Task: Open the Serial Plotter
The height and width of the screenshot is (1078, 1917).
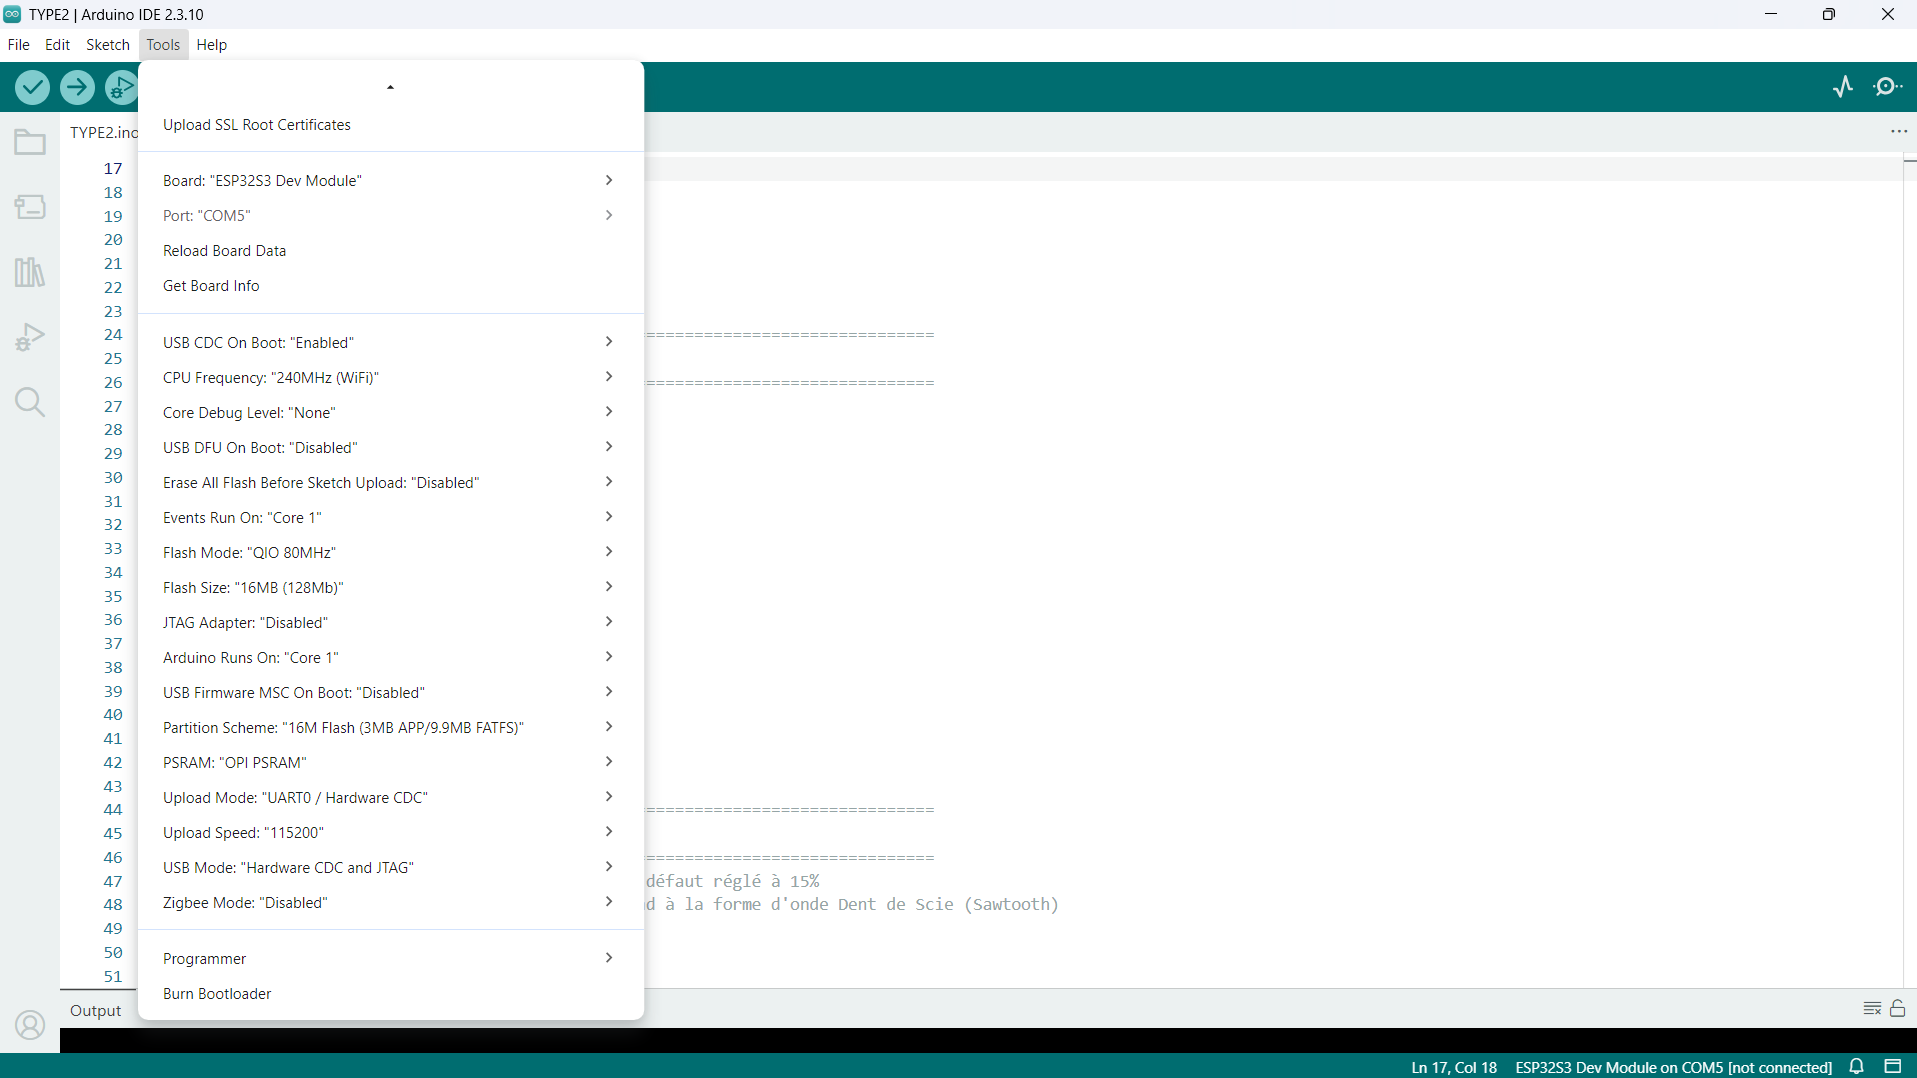Action: point(1843,87)
